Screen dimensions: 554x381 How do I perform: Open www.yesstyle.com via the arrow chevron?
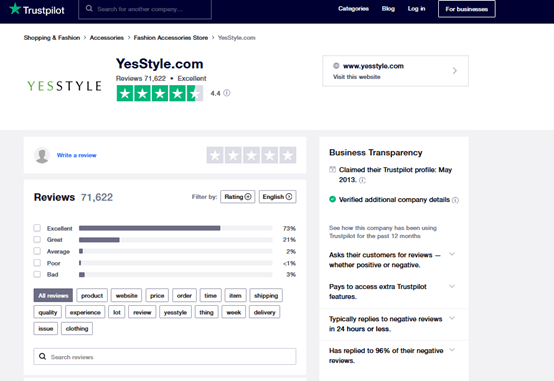tap(455, 71)
